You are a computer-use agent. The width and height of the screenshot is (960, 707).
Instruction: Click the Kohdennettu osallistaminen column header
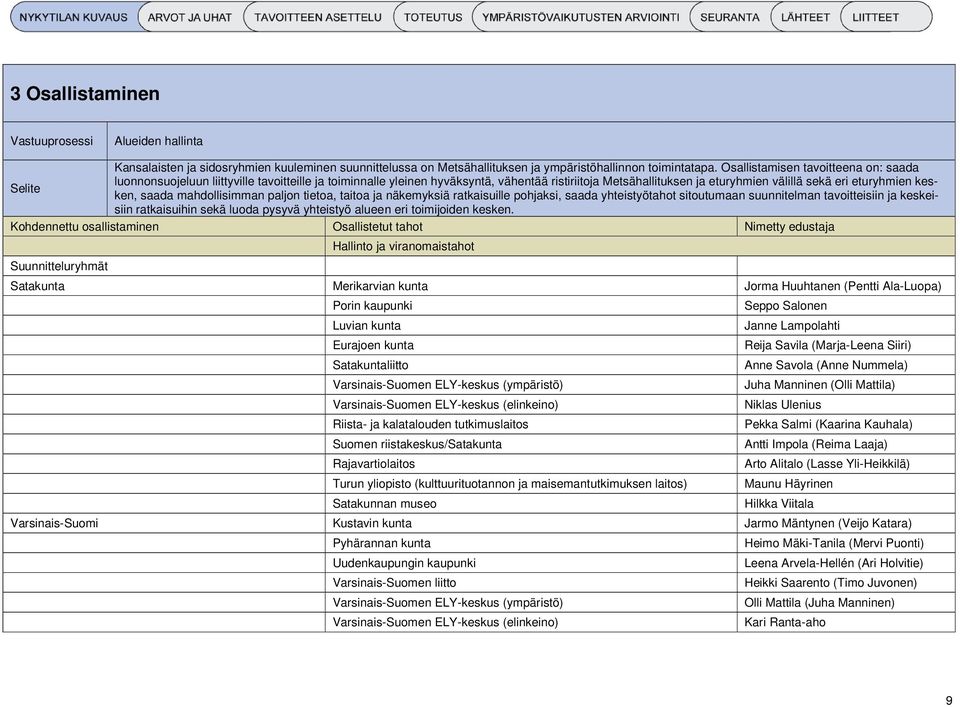[x=163, y=226]
